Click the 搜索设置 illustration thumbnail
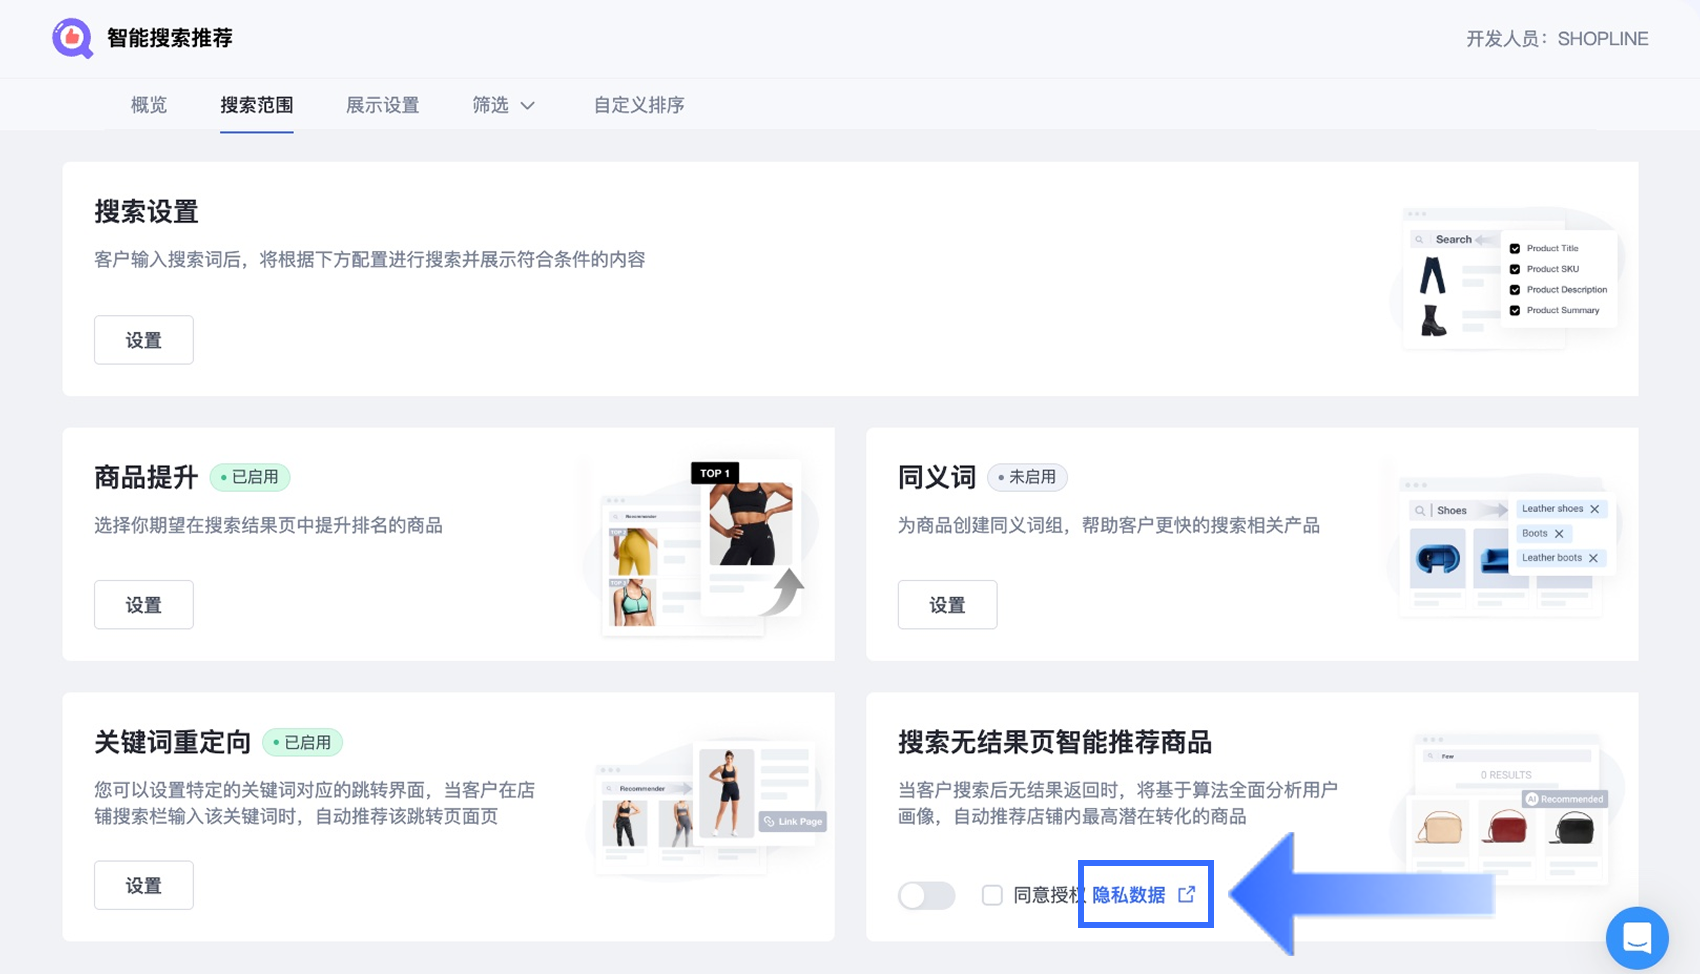Screen dimensions: 1700x974 tap(1507, 278)
